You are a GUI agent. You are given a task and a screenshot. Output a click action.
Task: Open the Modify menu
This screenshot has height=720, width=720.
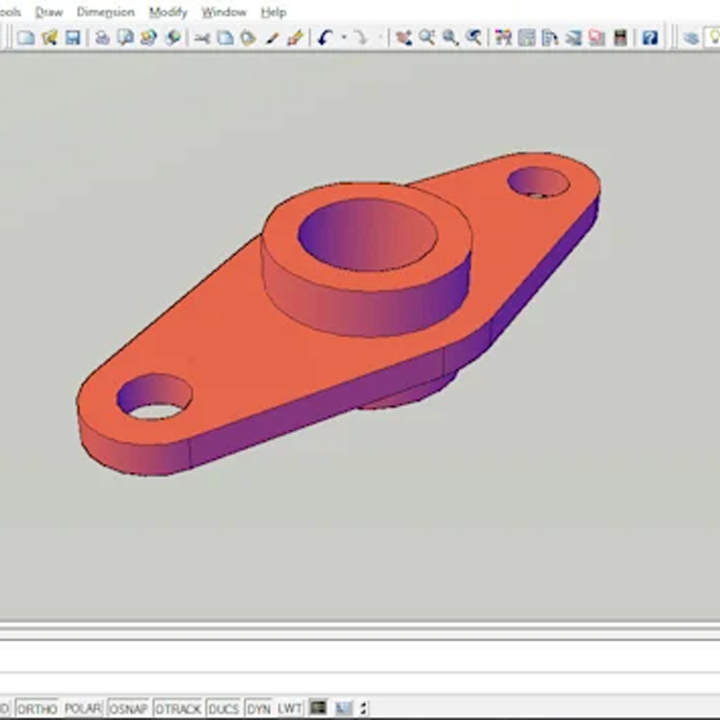click(x=167, y=12)
